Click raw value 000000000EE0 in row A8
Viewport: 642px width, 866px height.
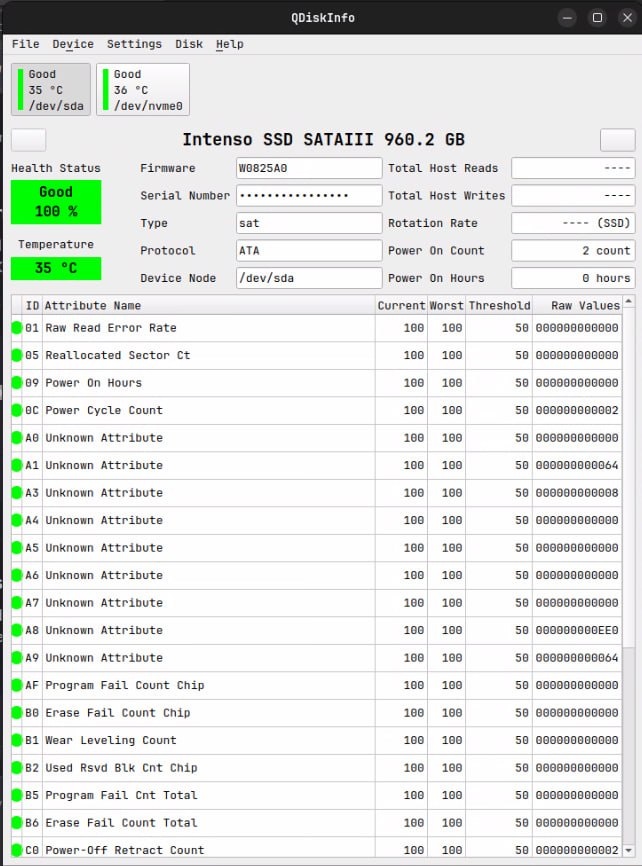point(577,630)
